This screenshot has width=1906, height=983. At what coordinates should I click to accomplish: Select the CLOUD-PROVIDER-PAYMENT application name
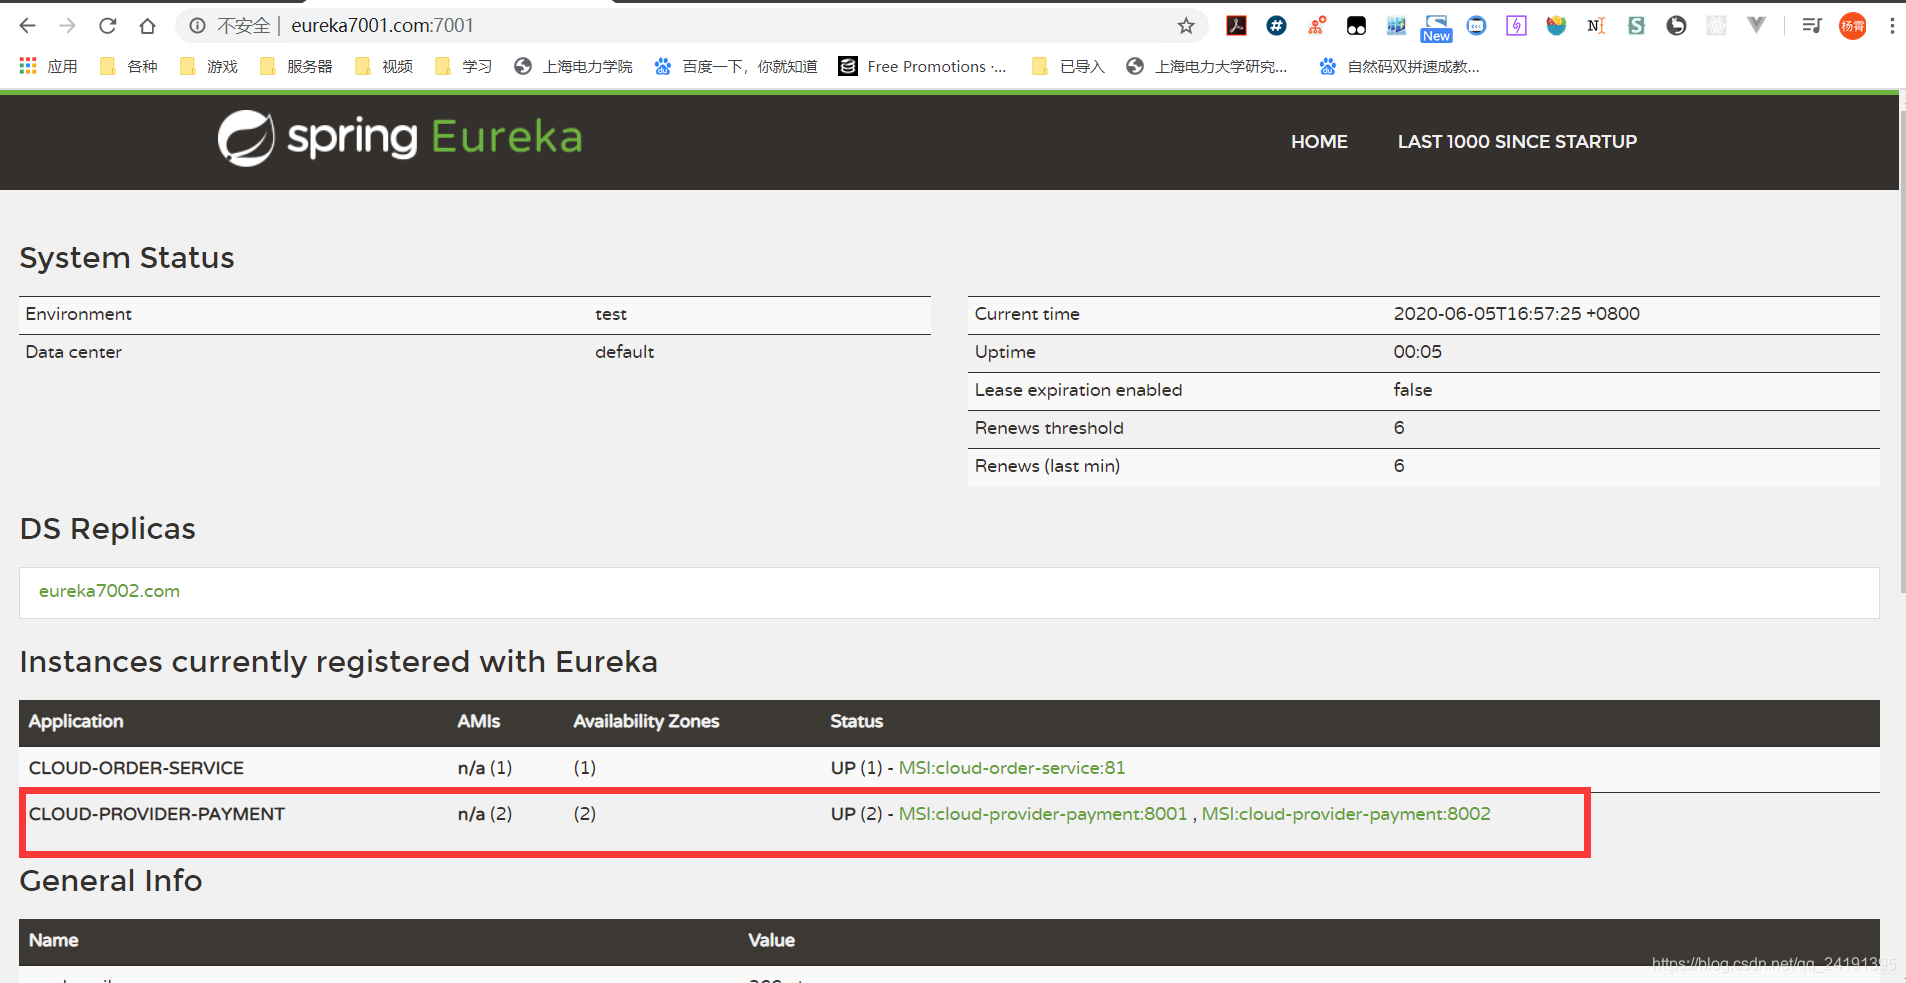coord(157,814)
